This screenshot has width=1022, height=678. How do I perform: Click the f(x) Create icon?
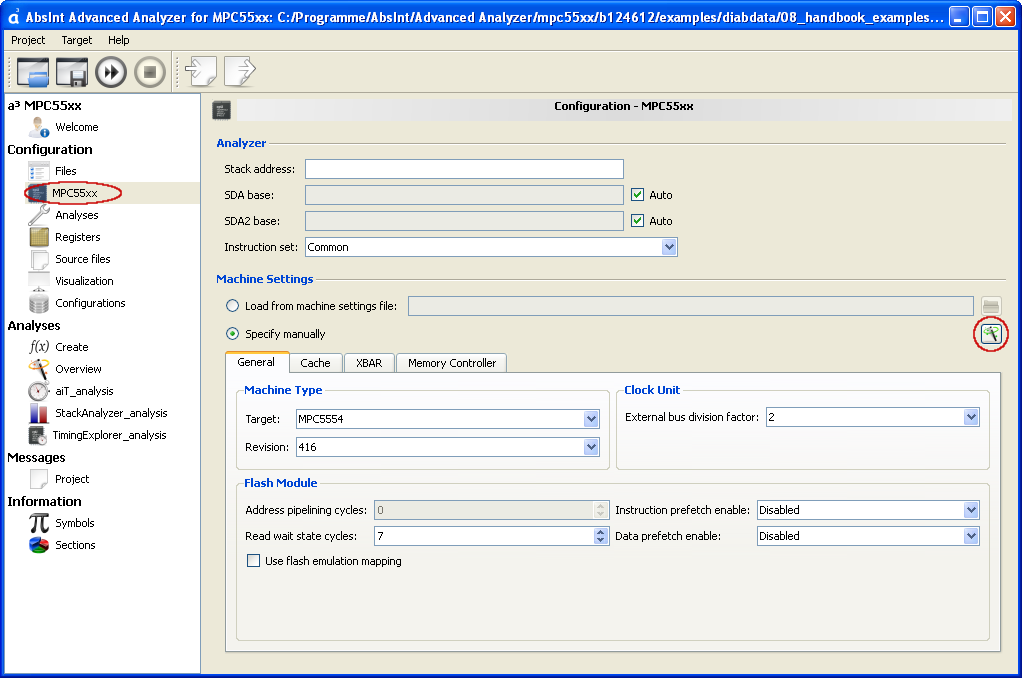pos(39,347)
